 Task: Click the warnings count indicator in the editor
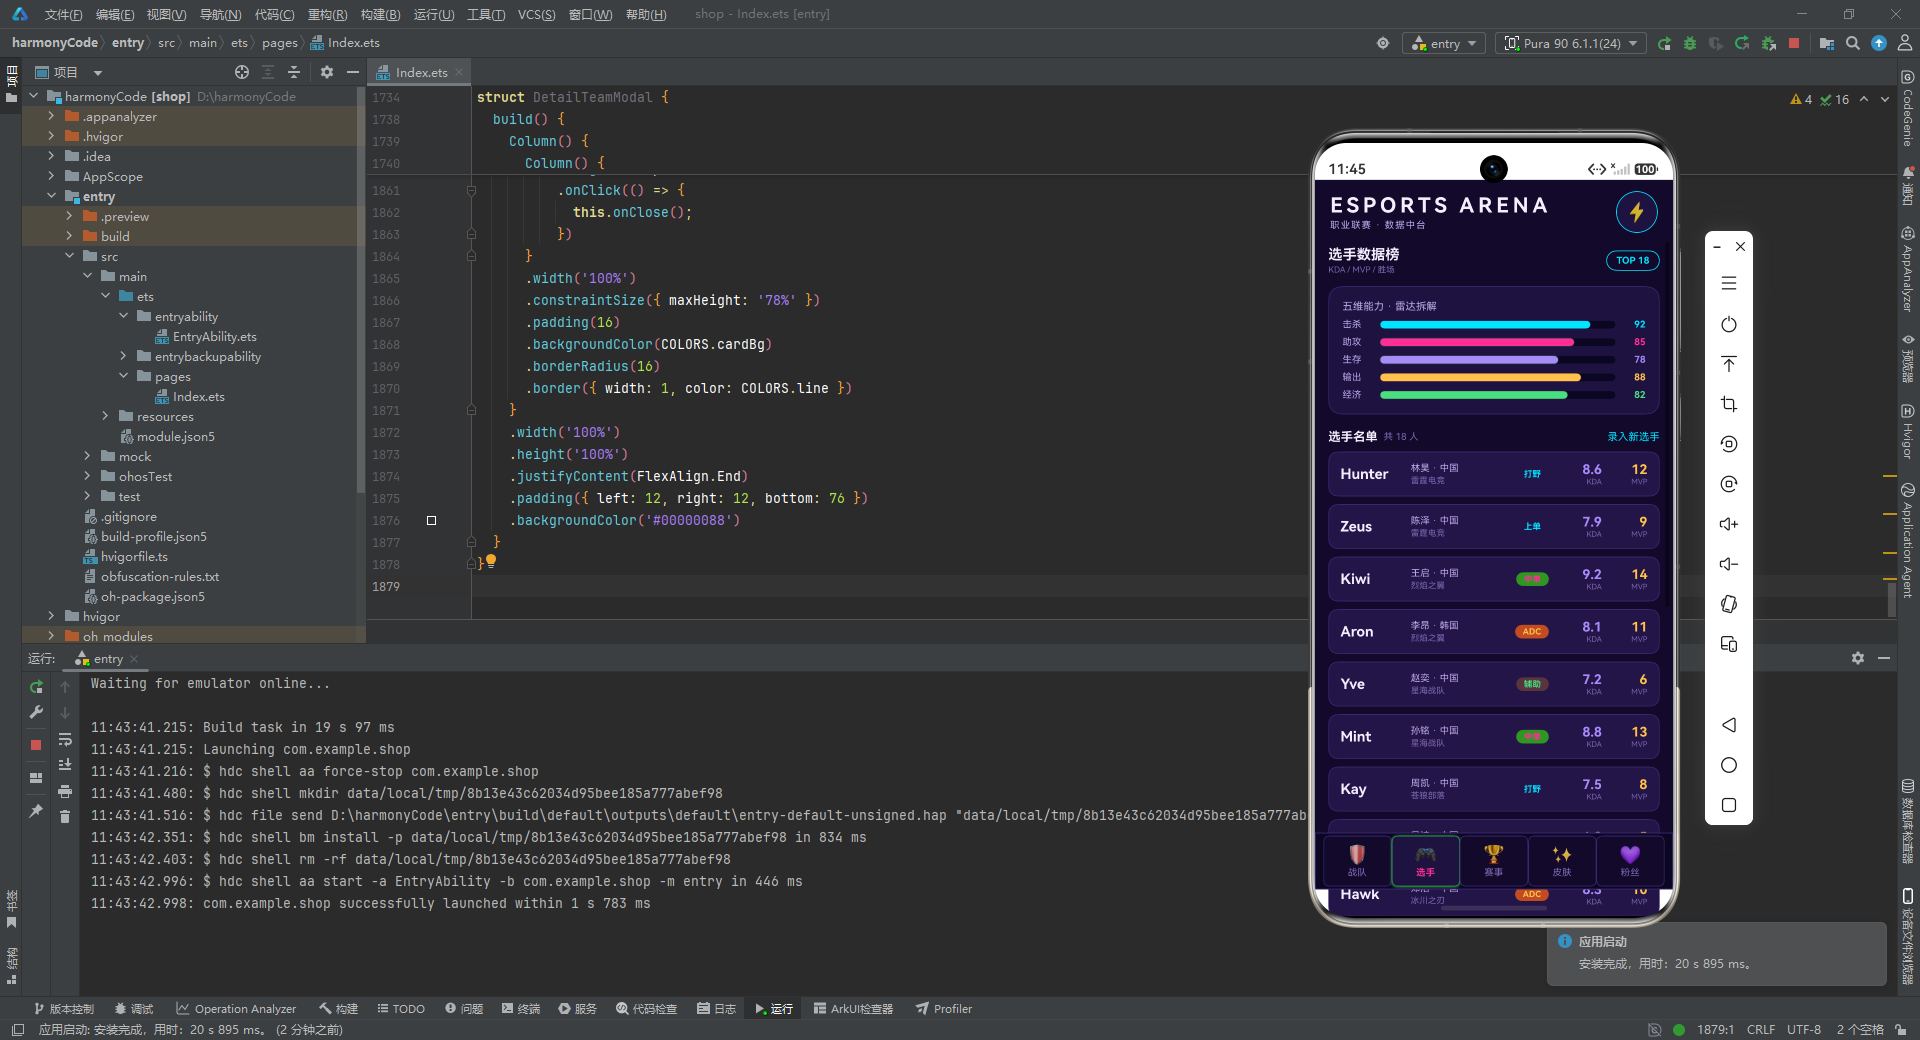point(1801,99)
